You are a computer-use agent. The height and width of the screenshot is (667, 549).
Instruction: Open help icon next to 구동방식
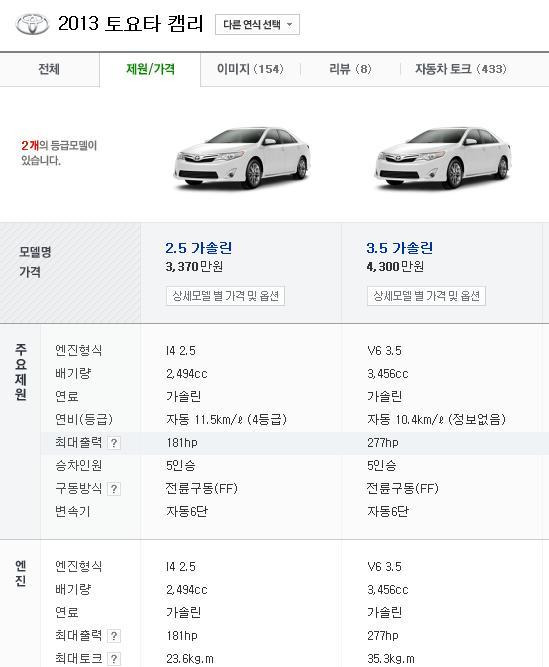point(114,489)
